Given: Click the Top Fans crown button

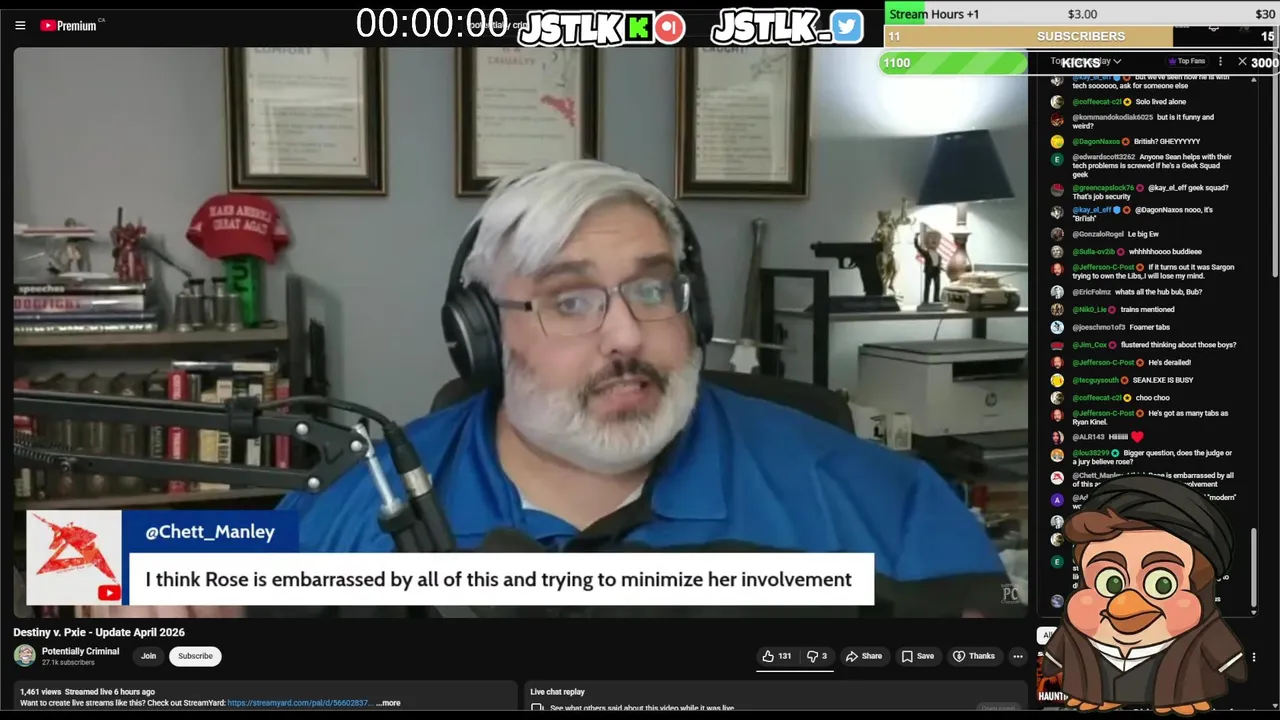Looking at the screenshot, I should coord(1187,61).
